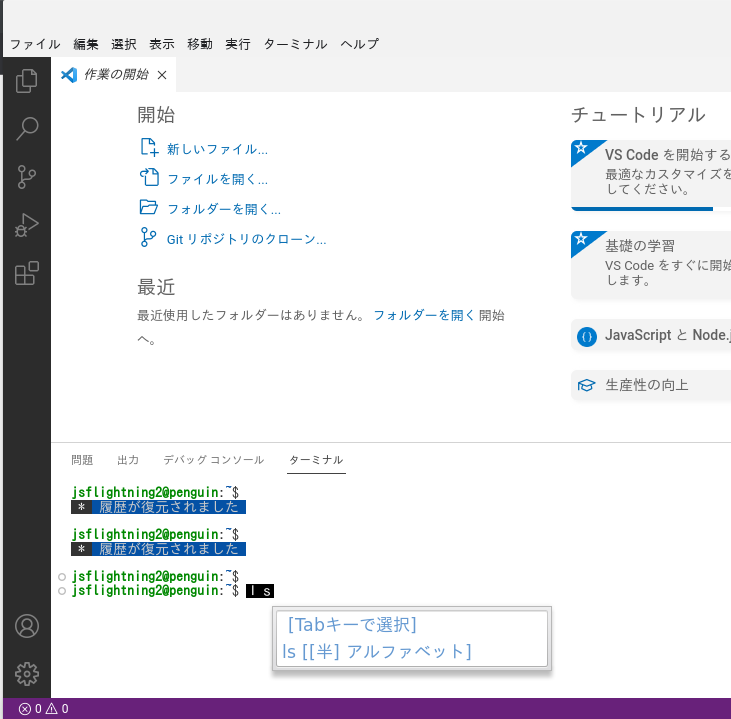
Task: Click the git branch icon beside Git リポジトリのクローン
Action: pyautogui.click(x=148, y=237)
